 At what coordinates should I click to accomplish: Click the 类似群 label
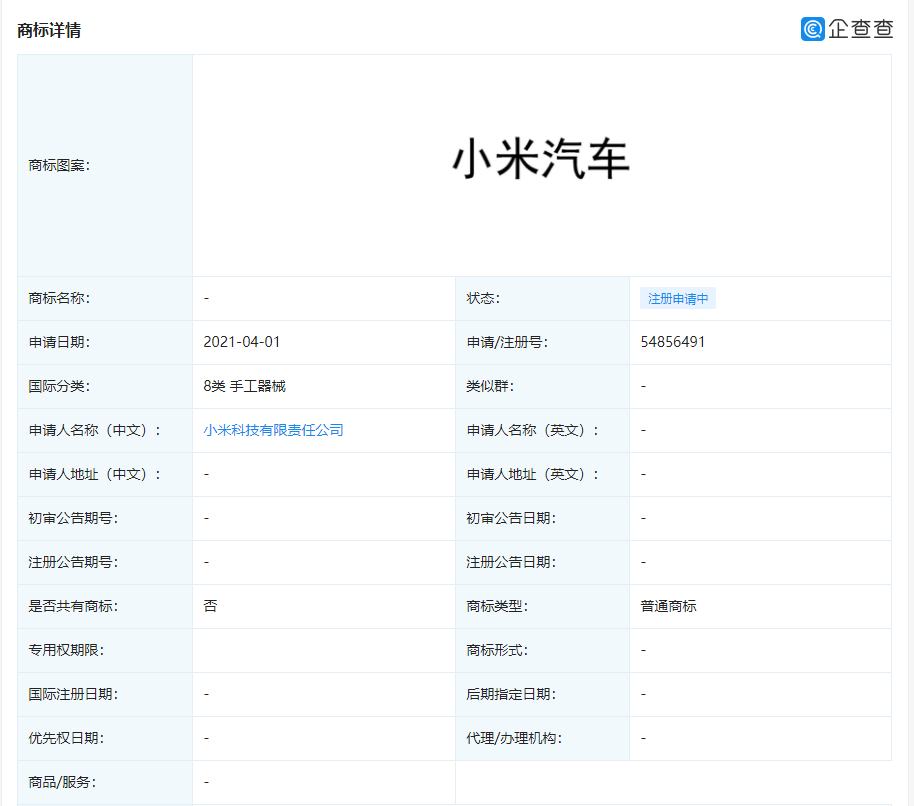(490, 386)
